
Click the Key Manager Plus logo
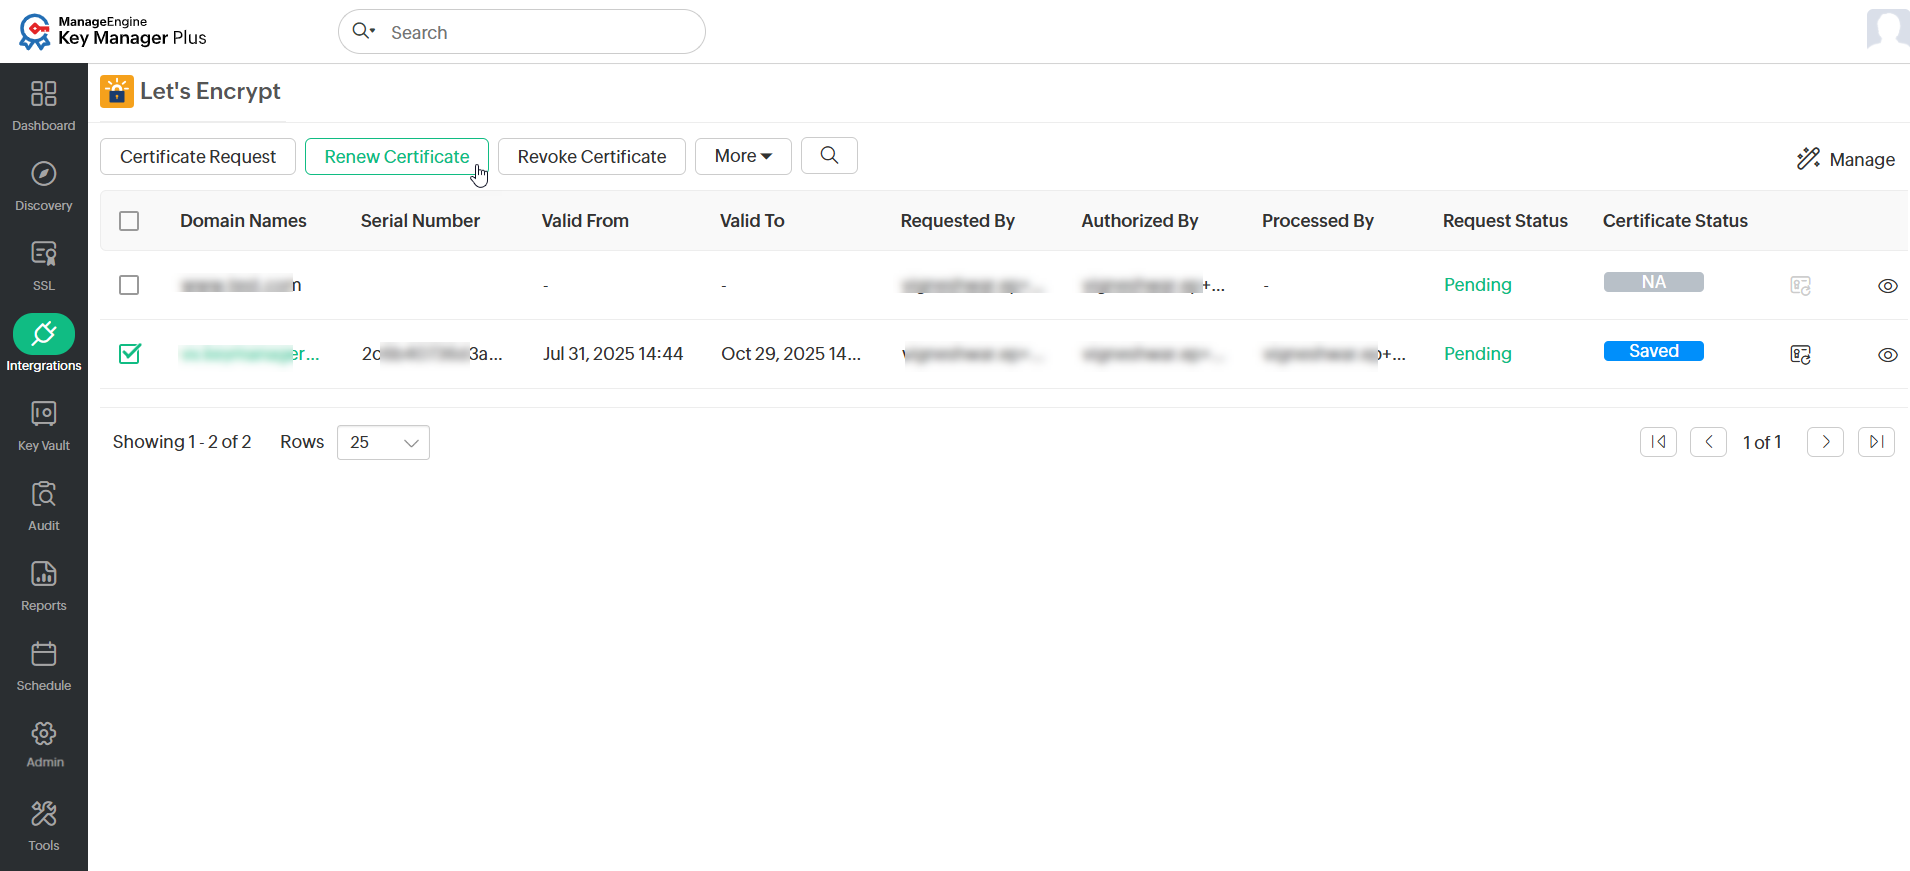coord(112,31)
